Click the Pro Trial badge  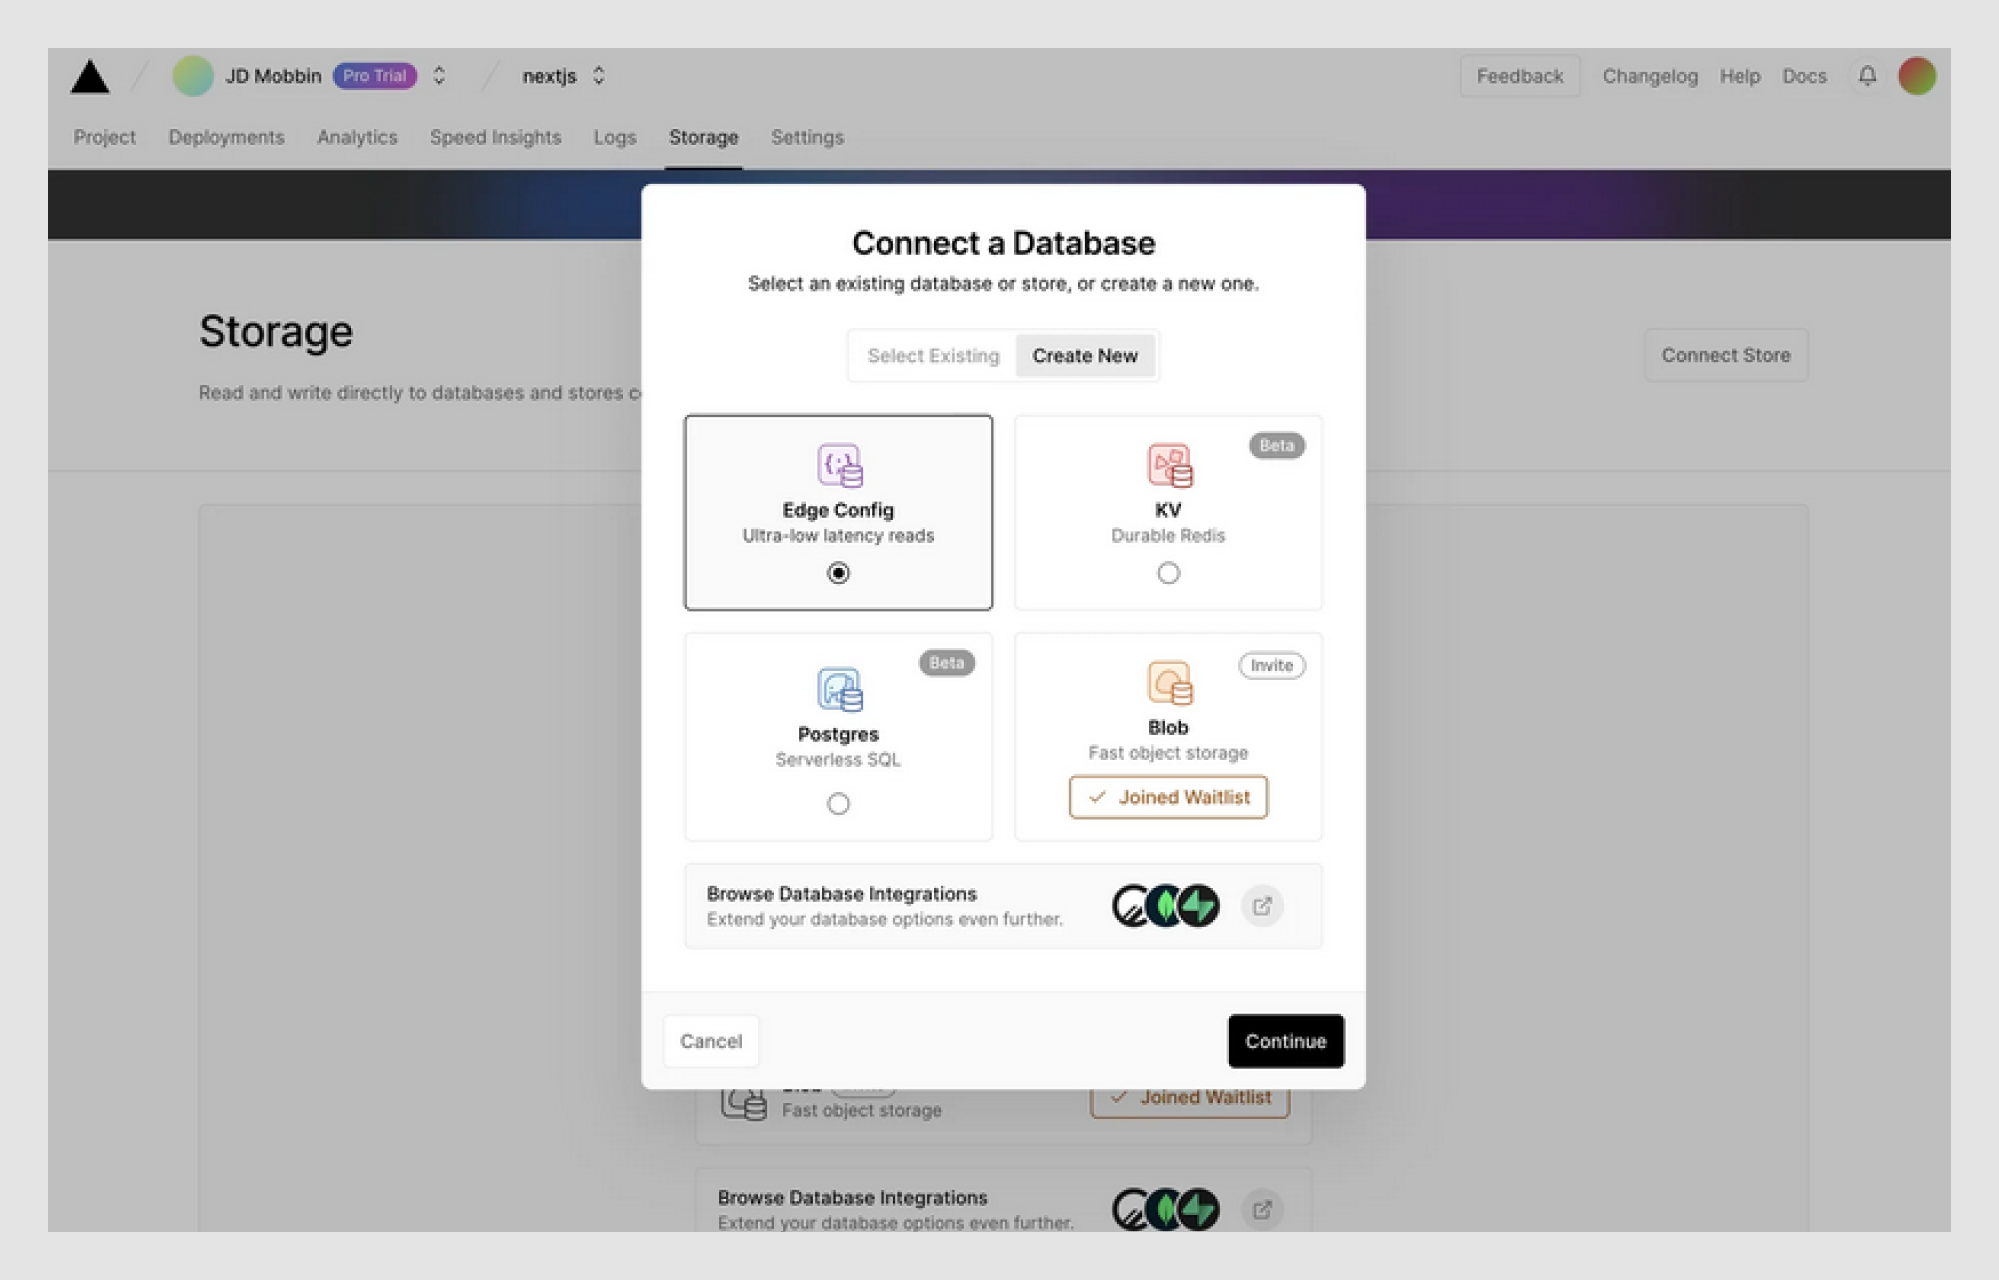(375, 76)
